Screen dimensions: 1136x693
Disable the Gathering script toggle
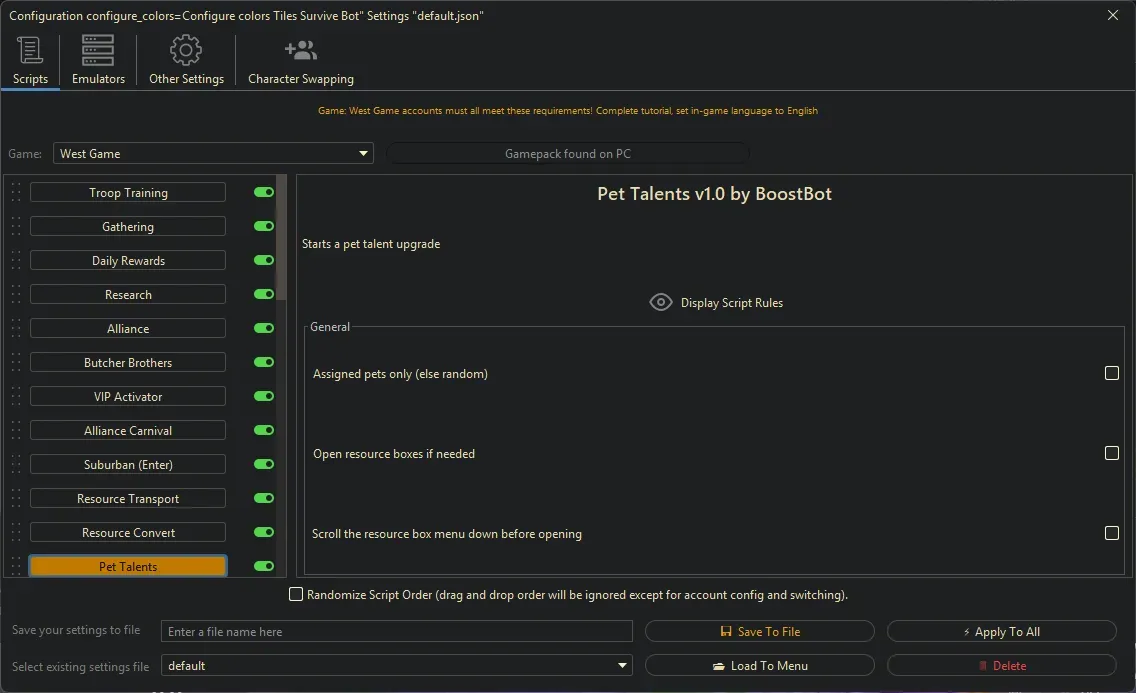(264, 227)
